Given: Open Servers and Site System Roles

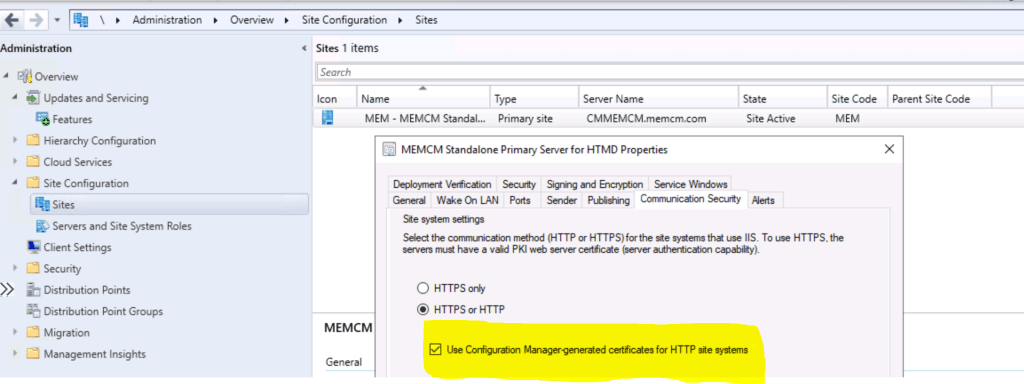Looking at the screenshot, I should pos(121,226).
